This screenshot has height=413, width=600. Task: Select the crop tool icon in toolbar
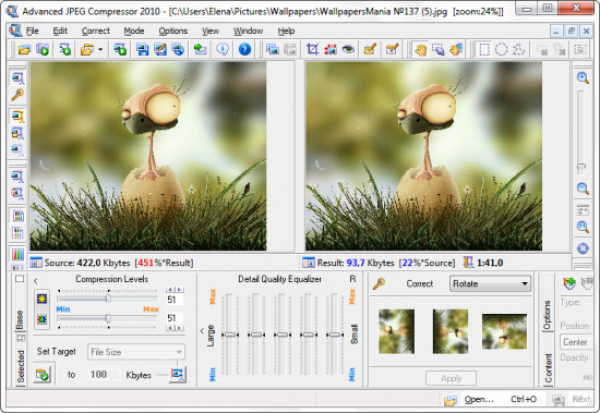[312, 49]
